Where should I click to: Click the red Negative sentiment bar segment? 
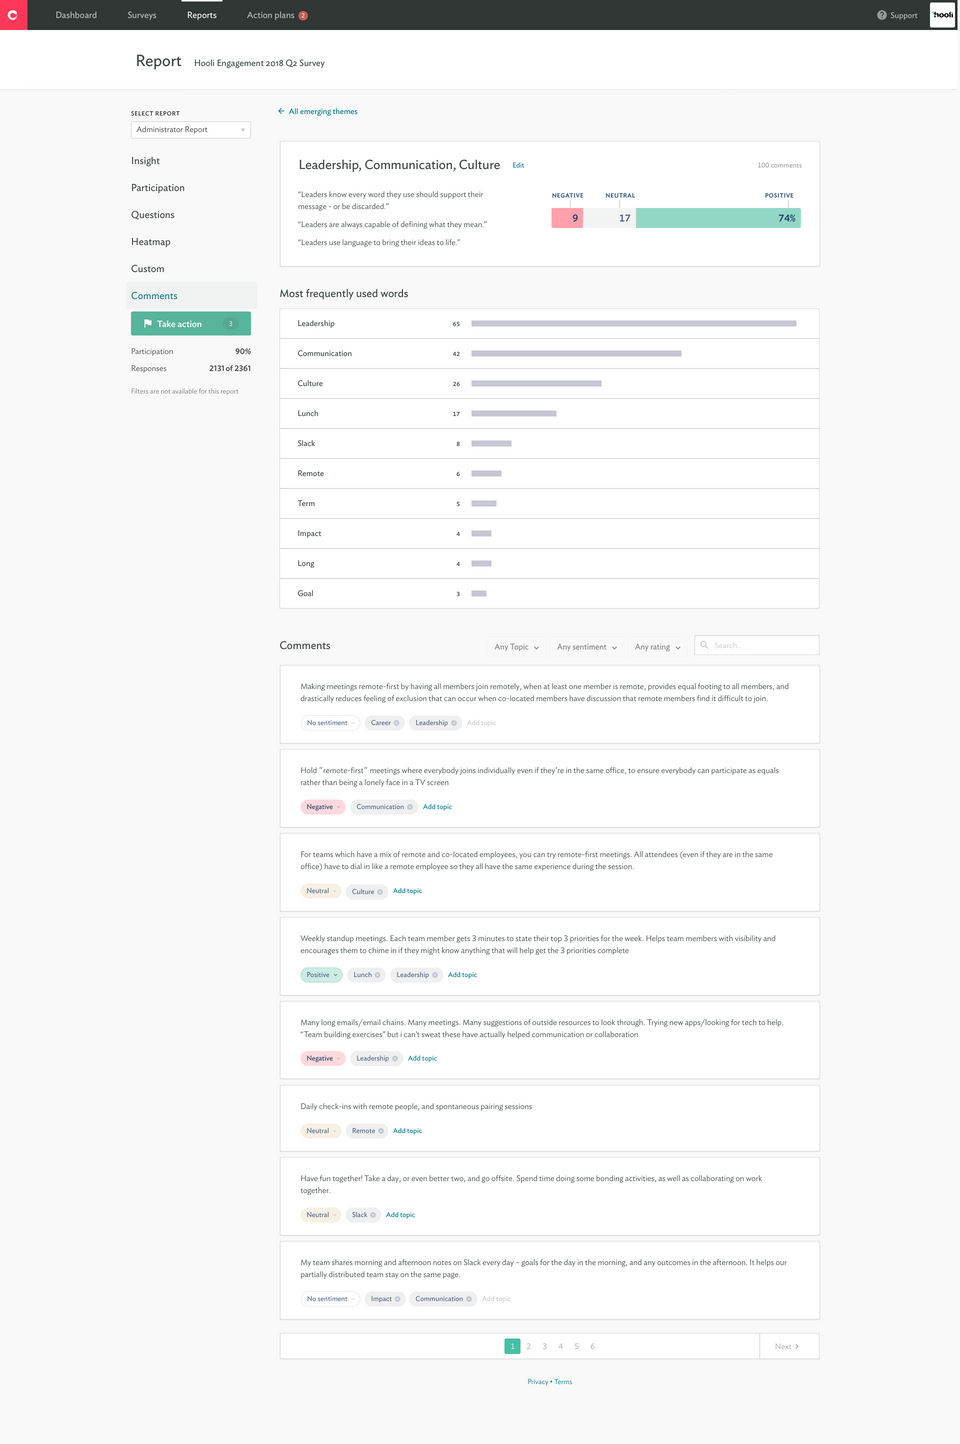click(567, 218)
